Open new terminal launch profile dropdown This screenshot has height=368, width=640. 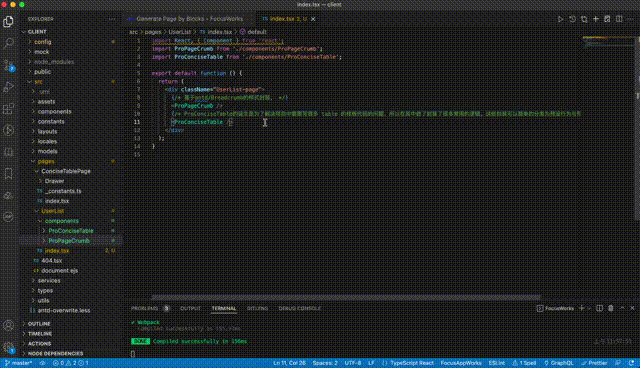pyautogui.click(x=589, y=308)
